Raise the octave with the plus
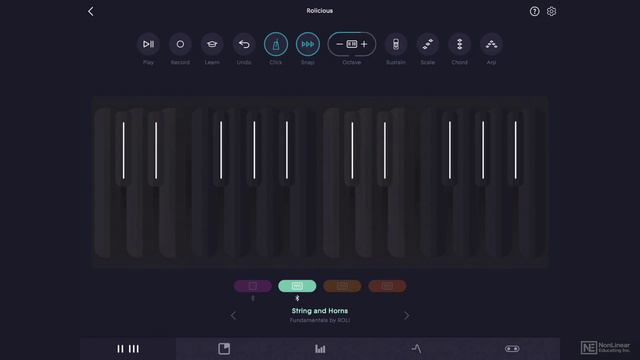Screen dimensions: 640x360 [364, 44]
